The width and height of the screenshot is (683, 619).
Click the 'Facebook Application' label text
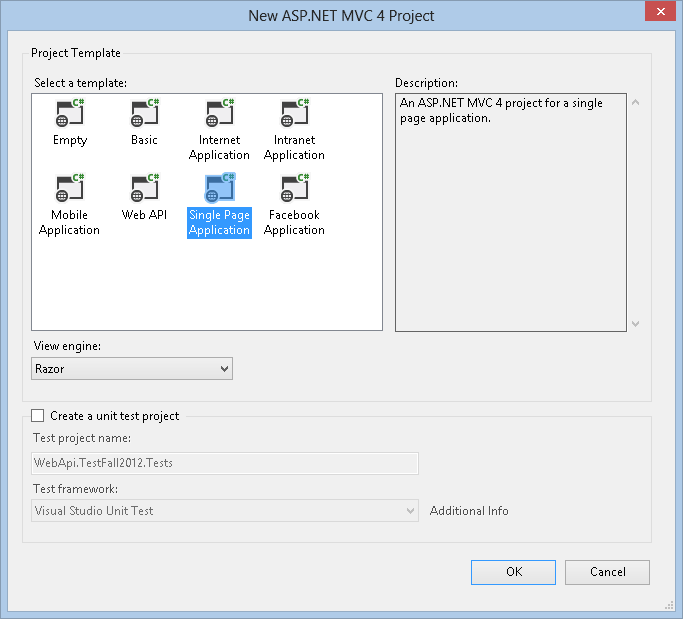(x=294, y=222)
